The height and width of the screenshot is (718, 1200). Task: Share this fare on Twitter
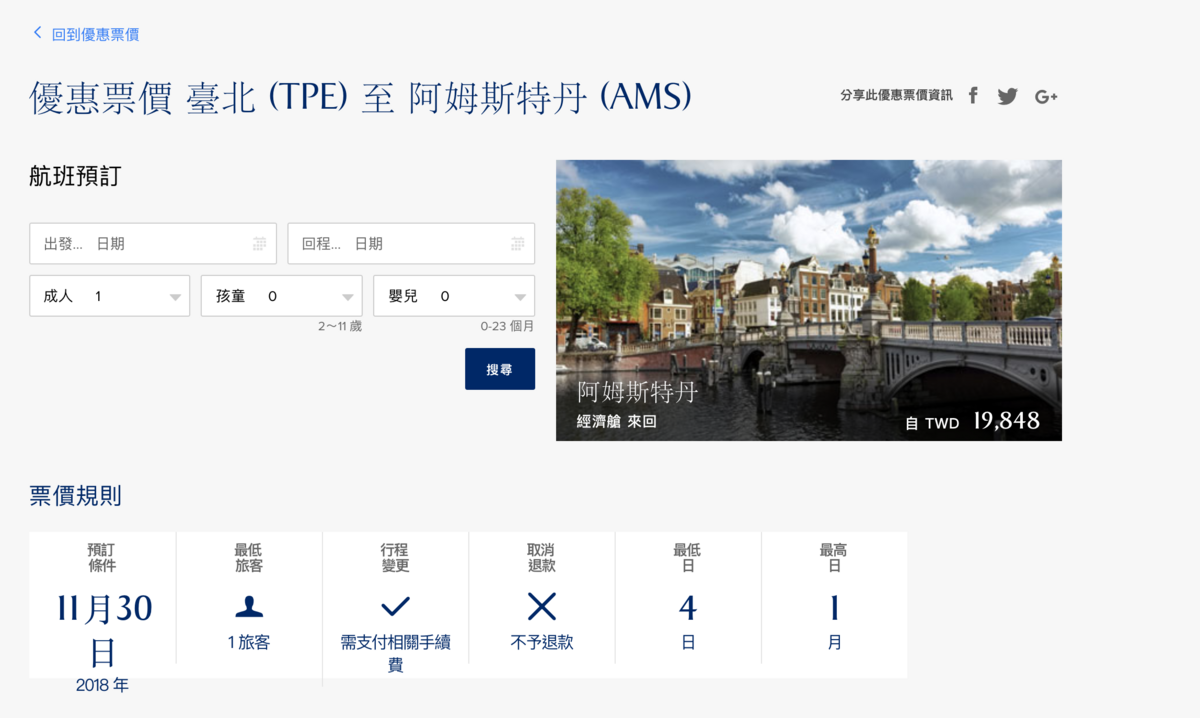1007,96
